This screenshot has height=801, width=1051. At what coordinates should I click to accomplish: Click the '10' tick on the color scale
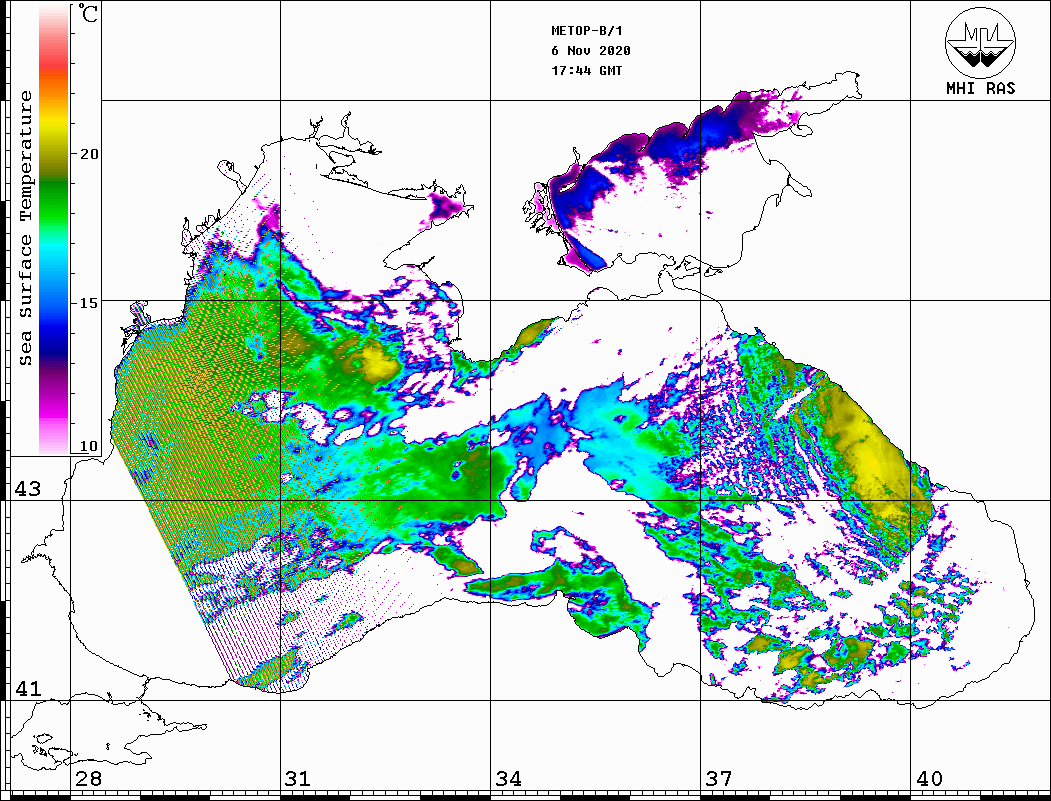[88, 446]
